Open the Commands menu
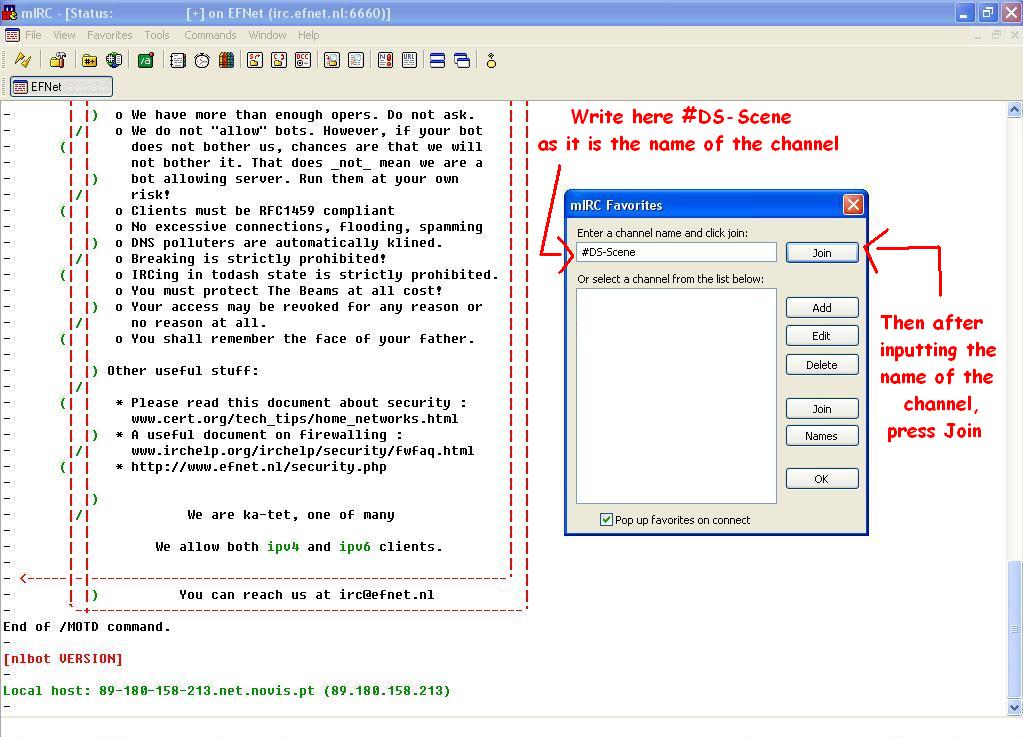 210,35
